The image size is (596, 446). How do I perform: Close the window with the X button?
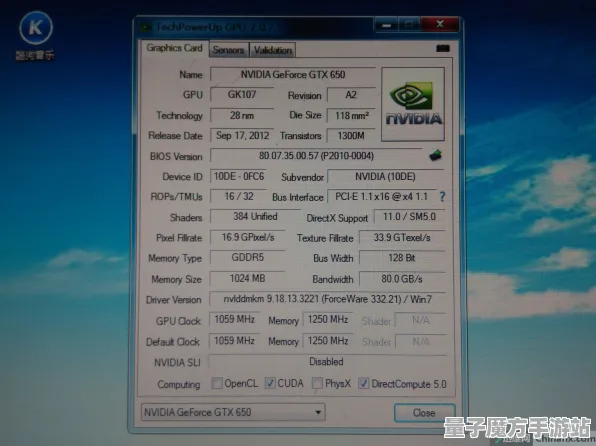click(x=440, y=24)
